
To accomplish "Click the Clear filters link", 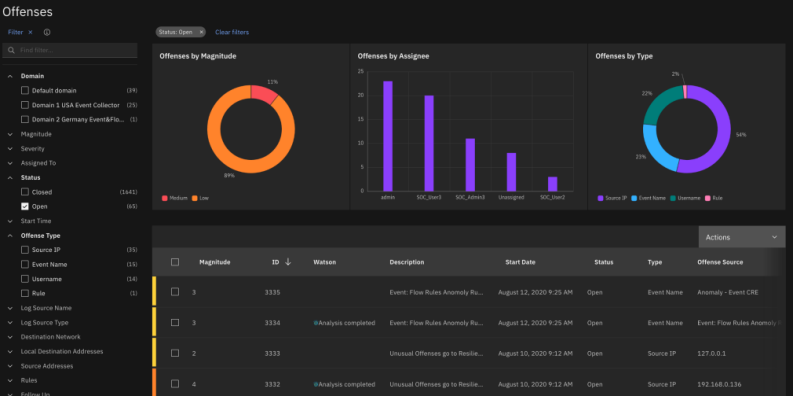I will coord(232,32).
